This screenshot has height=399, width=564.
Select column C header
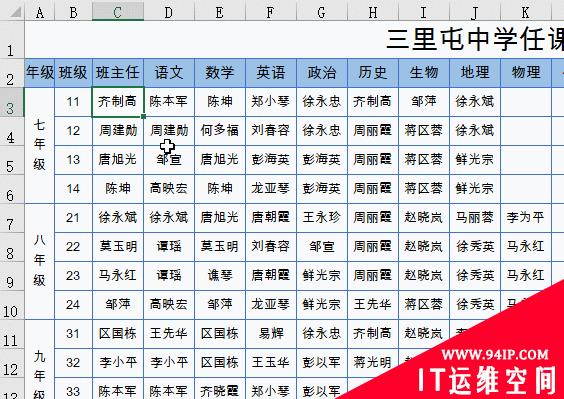click(118, 12)
